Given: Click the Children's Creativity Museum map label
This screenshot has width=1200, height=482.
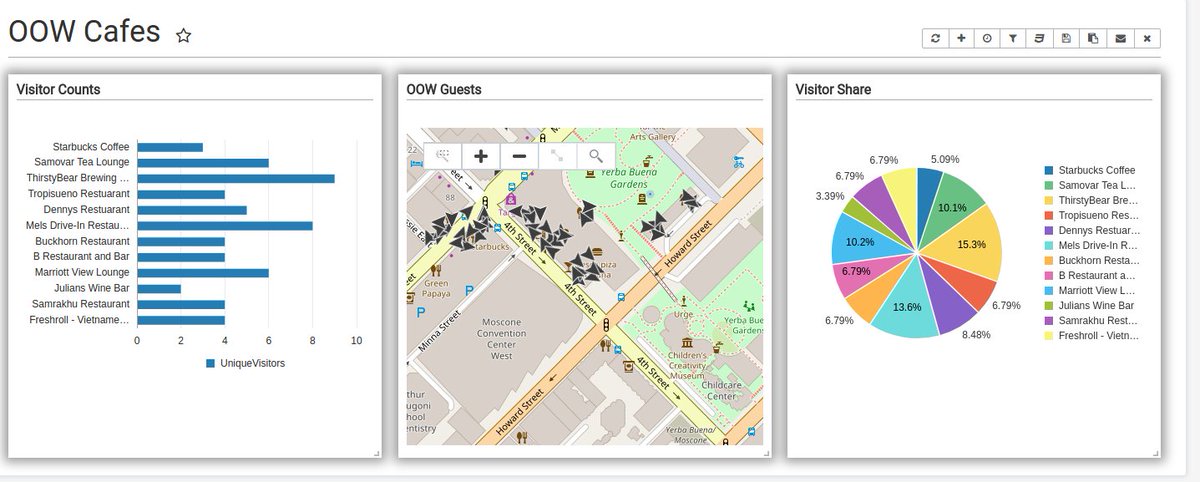Looking at the screenshot, I should [687, 365].
